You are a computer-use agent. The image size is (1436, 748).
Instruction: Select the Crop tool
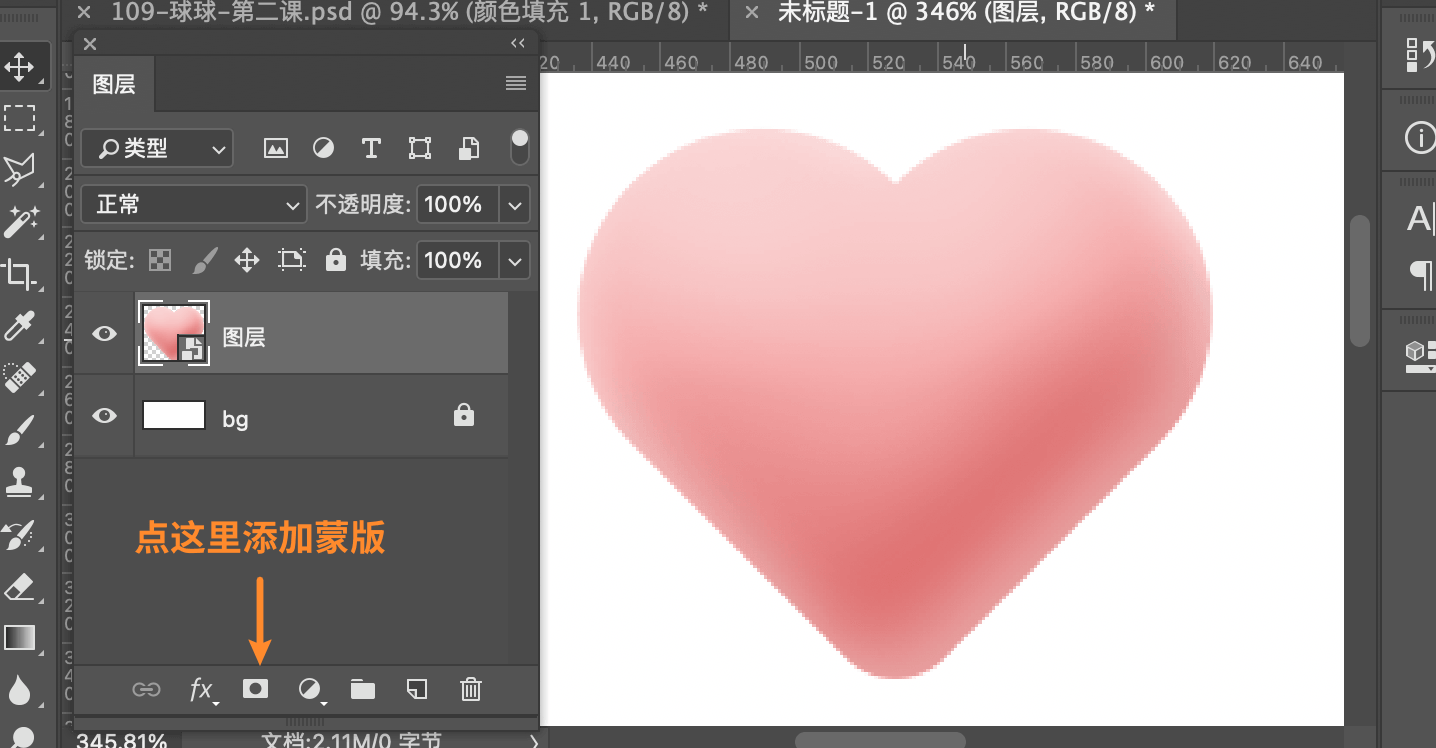pyautogui.click(x=19, y=273)
